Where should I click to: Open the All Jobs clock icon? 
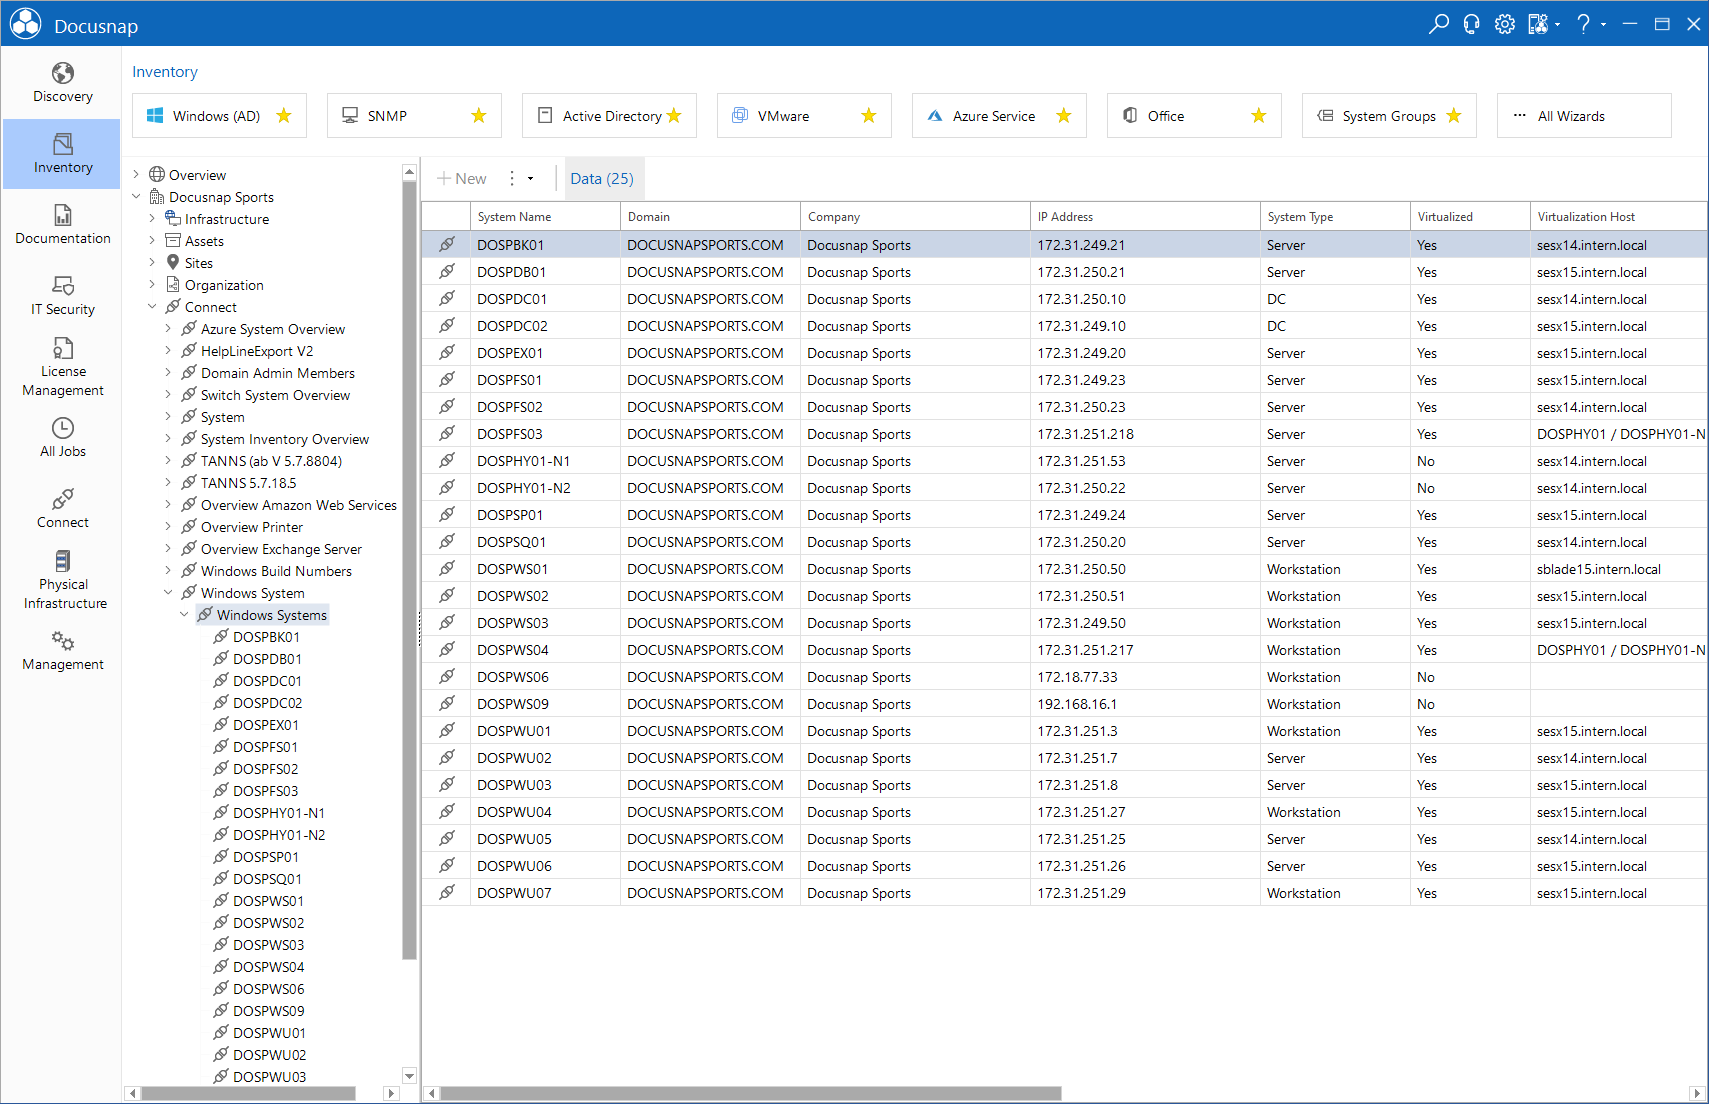click(62, 428)
